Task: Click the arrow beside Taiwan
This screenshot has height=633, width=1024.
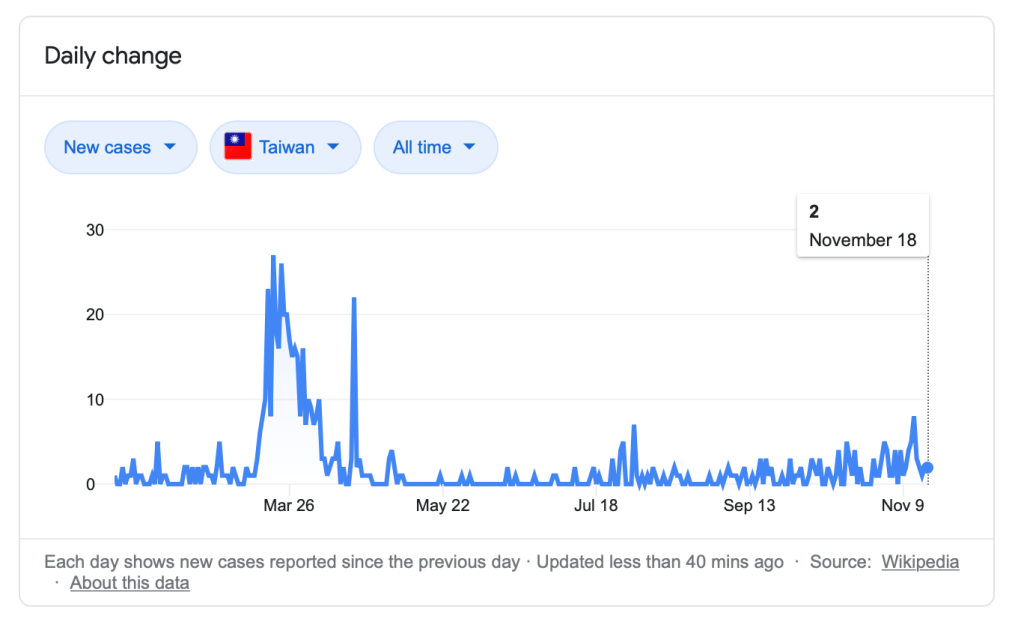Action: pyautogui.click(x=333, y=147)
